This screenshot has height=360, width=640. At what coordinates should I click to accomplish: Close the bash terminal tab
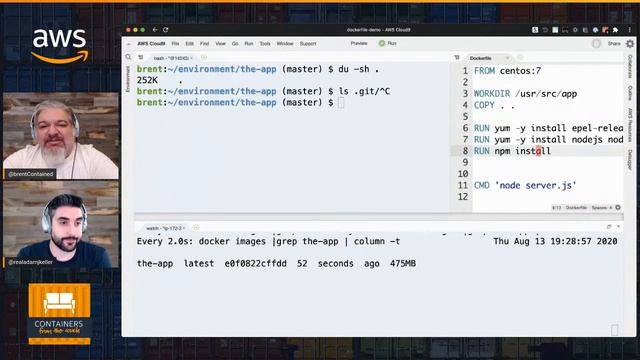191,58
